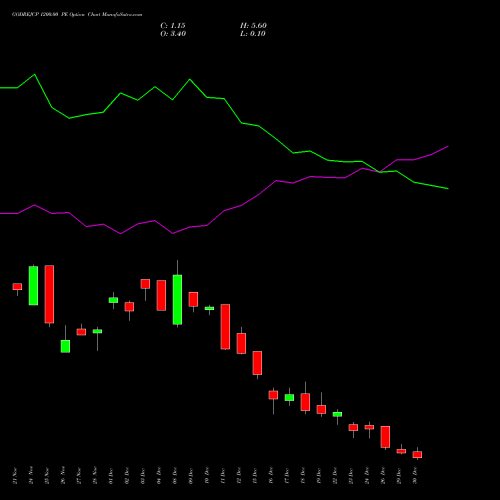Click the 24 Nov date label
The image size is (500, 500).
point(31,476)
